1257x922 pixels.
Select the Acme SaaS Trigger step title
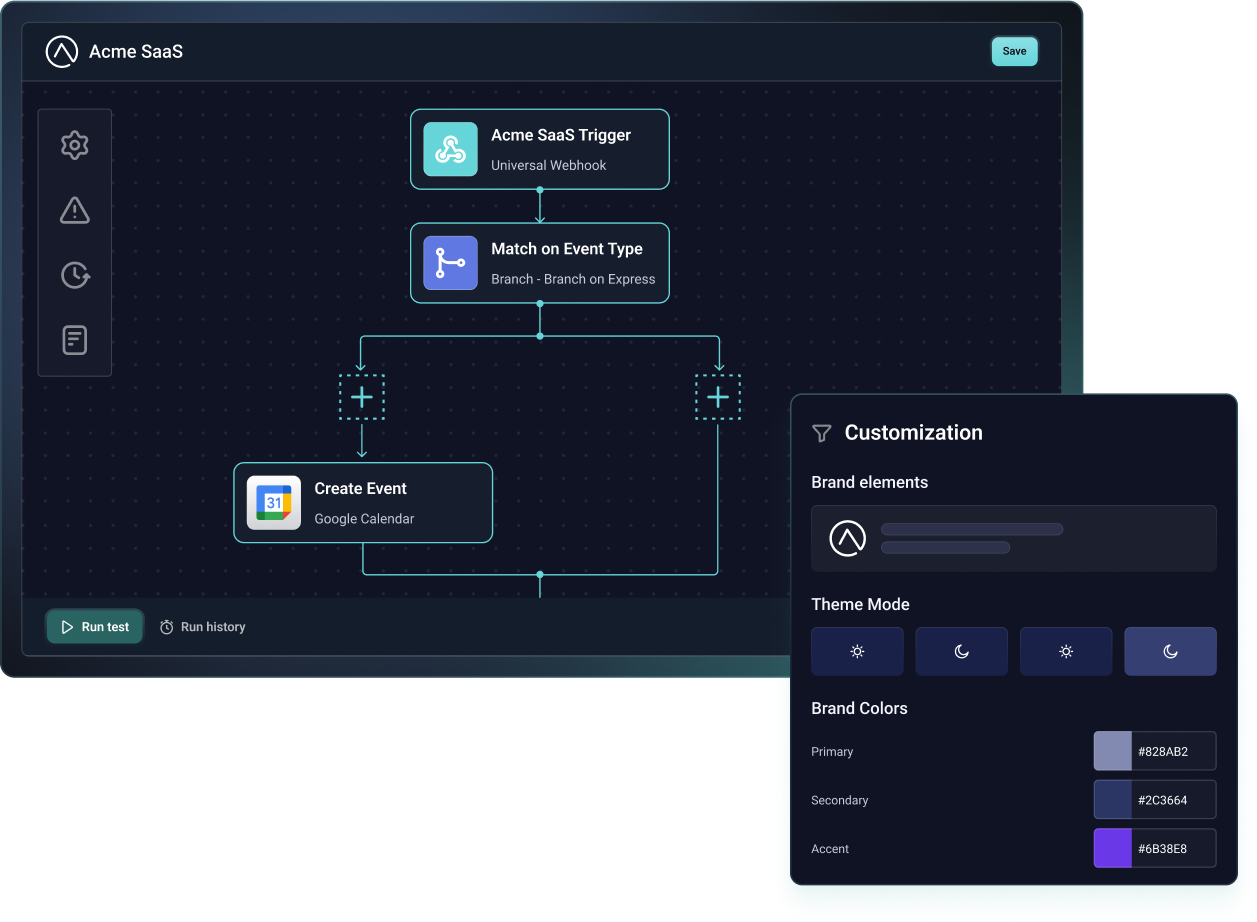561,135
